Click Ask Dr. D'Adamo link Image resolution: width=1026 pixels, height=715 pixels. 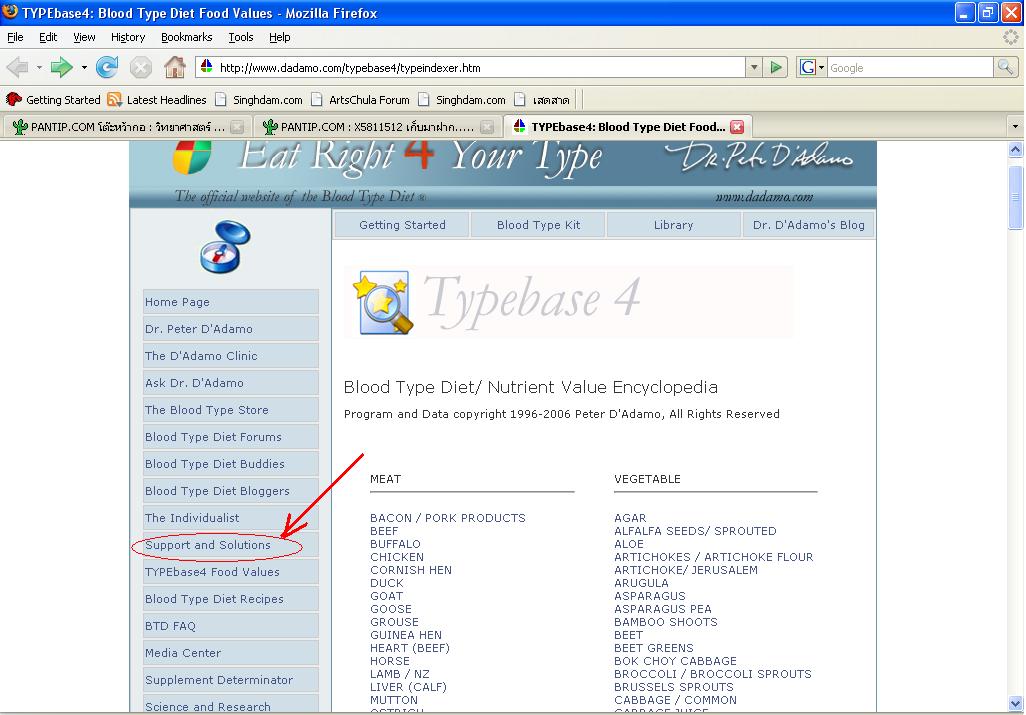click(x=230, y=383)
